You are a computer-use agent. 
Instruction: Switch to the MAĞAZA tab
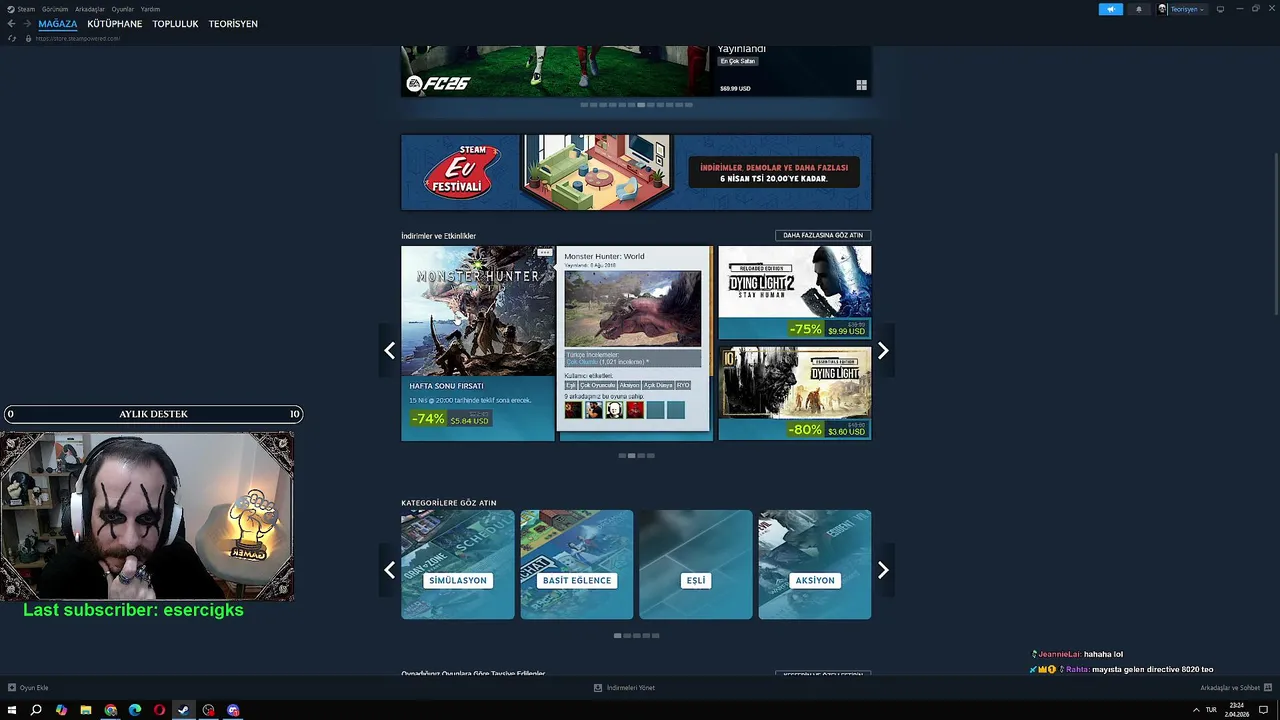[x=57, y=24]
